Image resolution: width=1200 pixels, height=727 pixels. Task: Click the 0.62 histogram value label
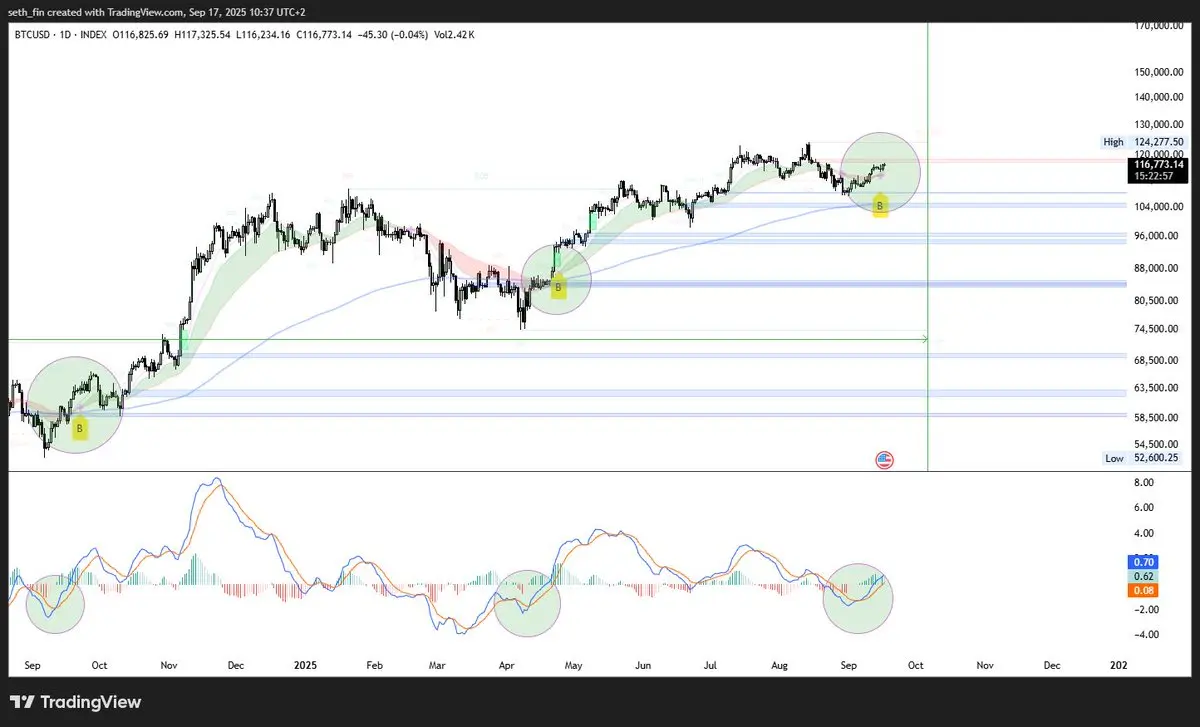tap(1144, 576)
